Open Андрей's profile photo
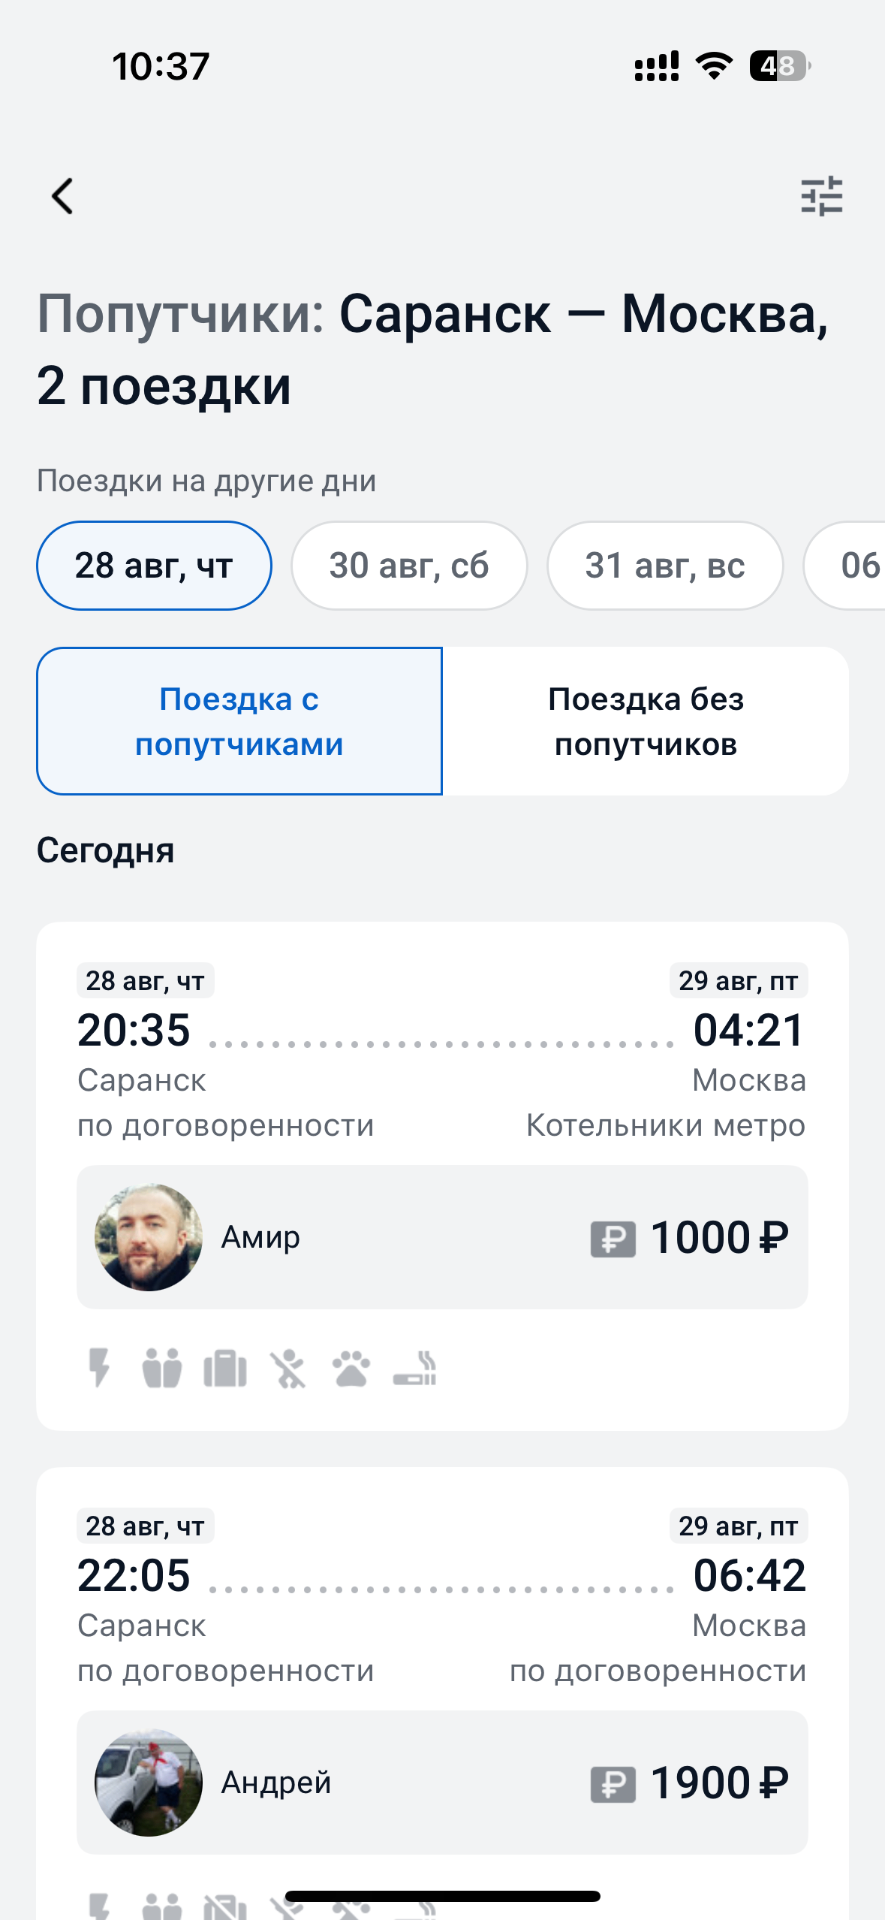The width and height of the screenshot is (885, 1920). pos(148,1783)
